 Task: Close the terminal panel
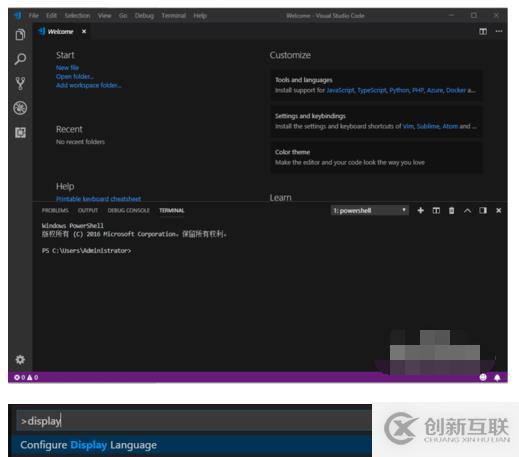[x=499, y=210]
